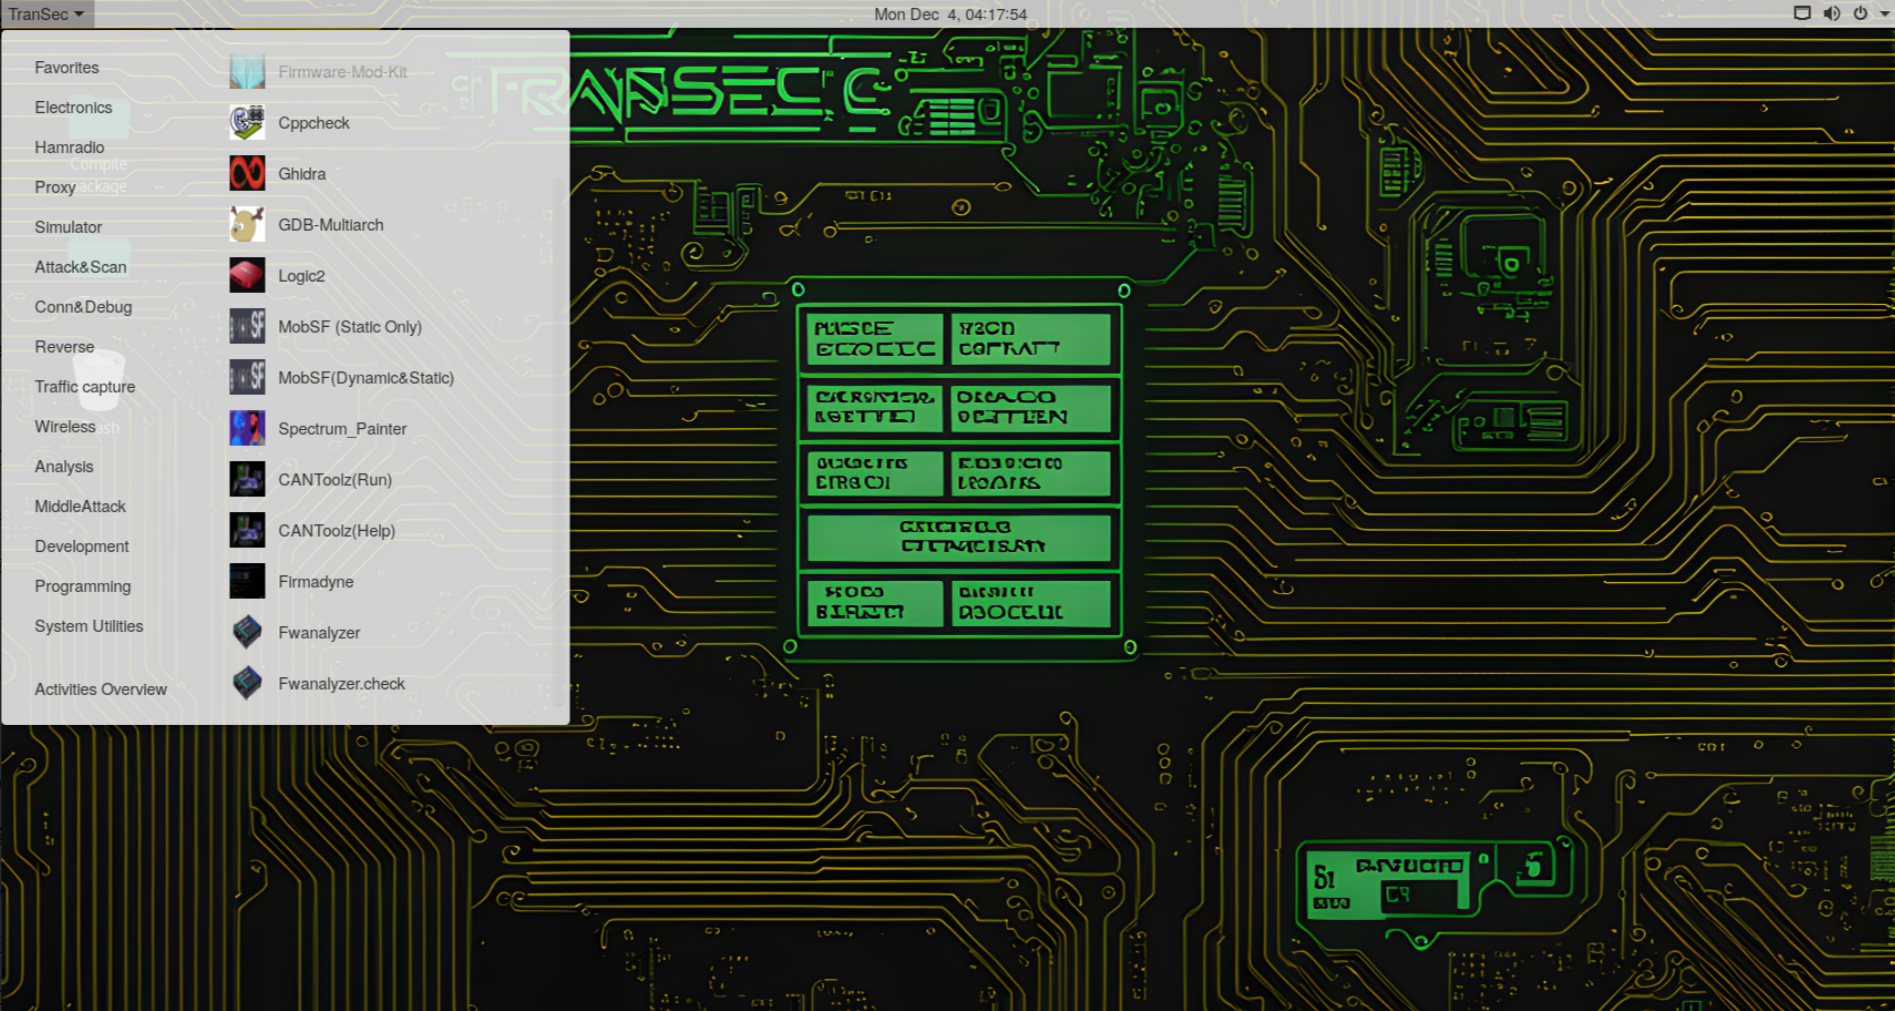
Task: Open the clock showing Mon Dec 4
Action: pyautogui.click(x=950, y=14)
